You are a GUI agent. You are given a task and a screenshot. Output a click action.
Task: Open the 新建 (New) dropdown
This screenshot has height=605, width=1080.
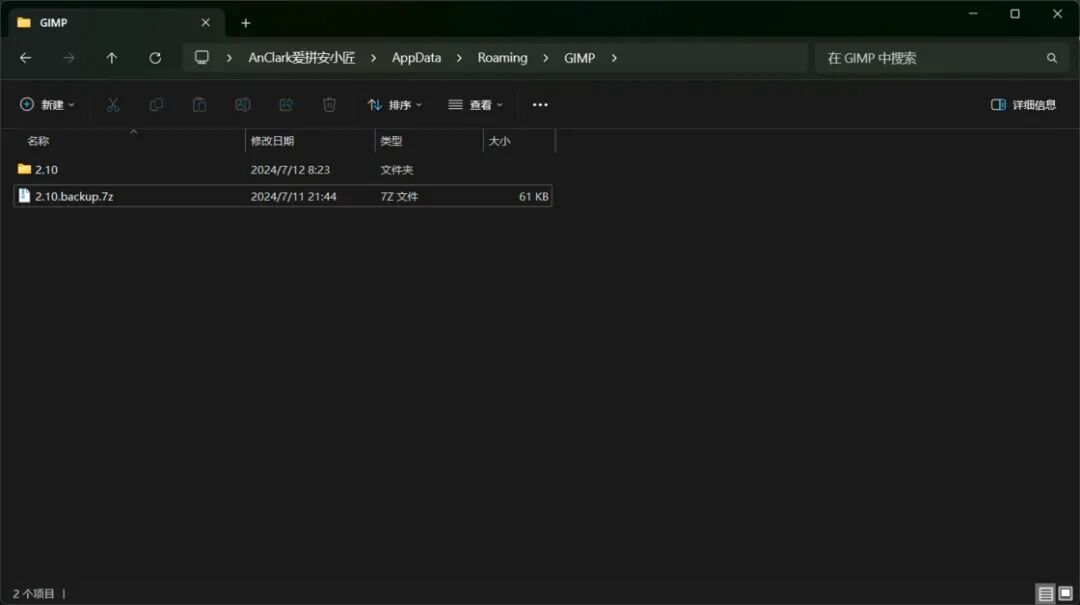[x=47, y=105]
